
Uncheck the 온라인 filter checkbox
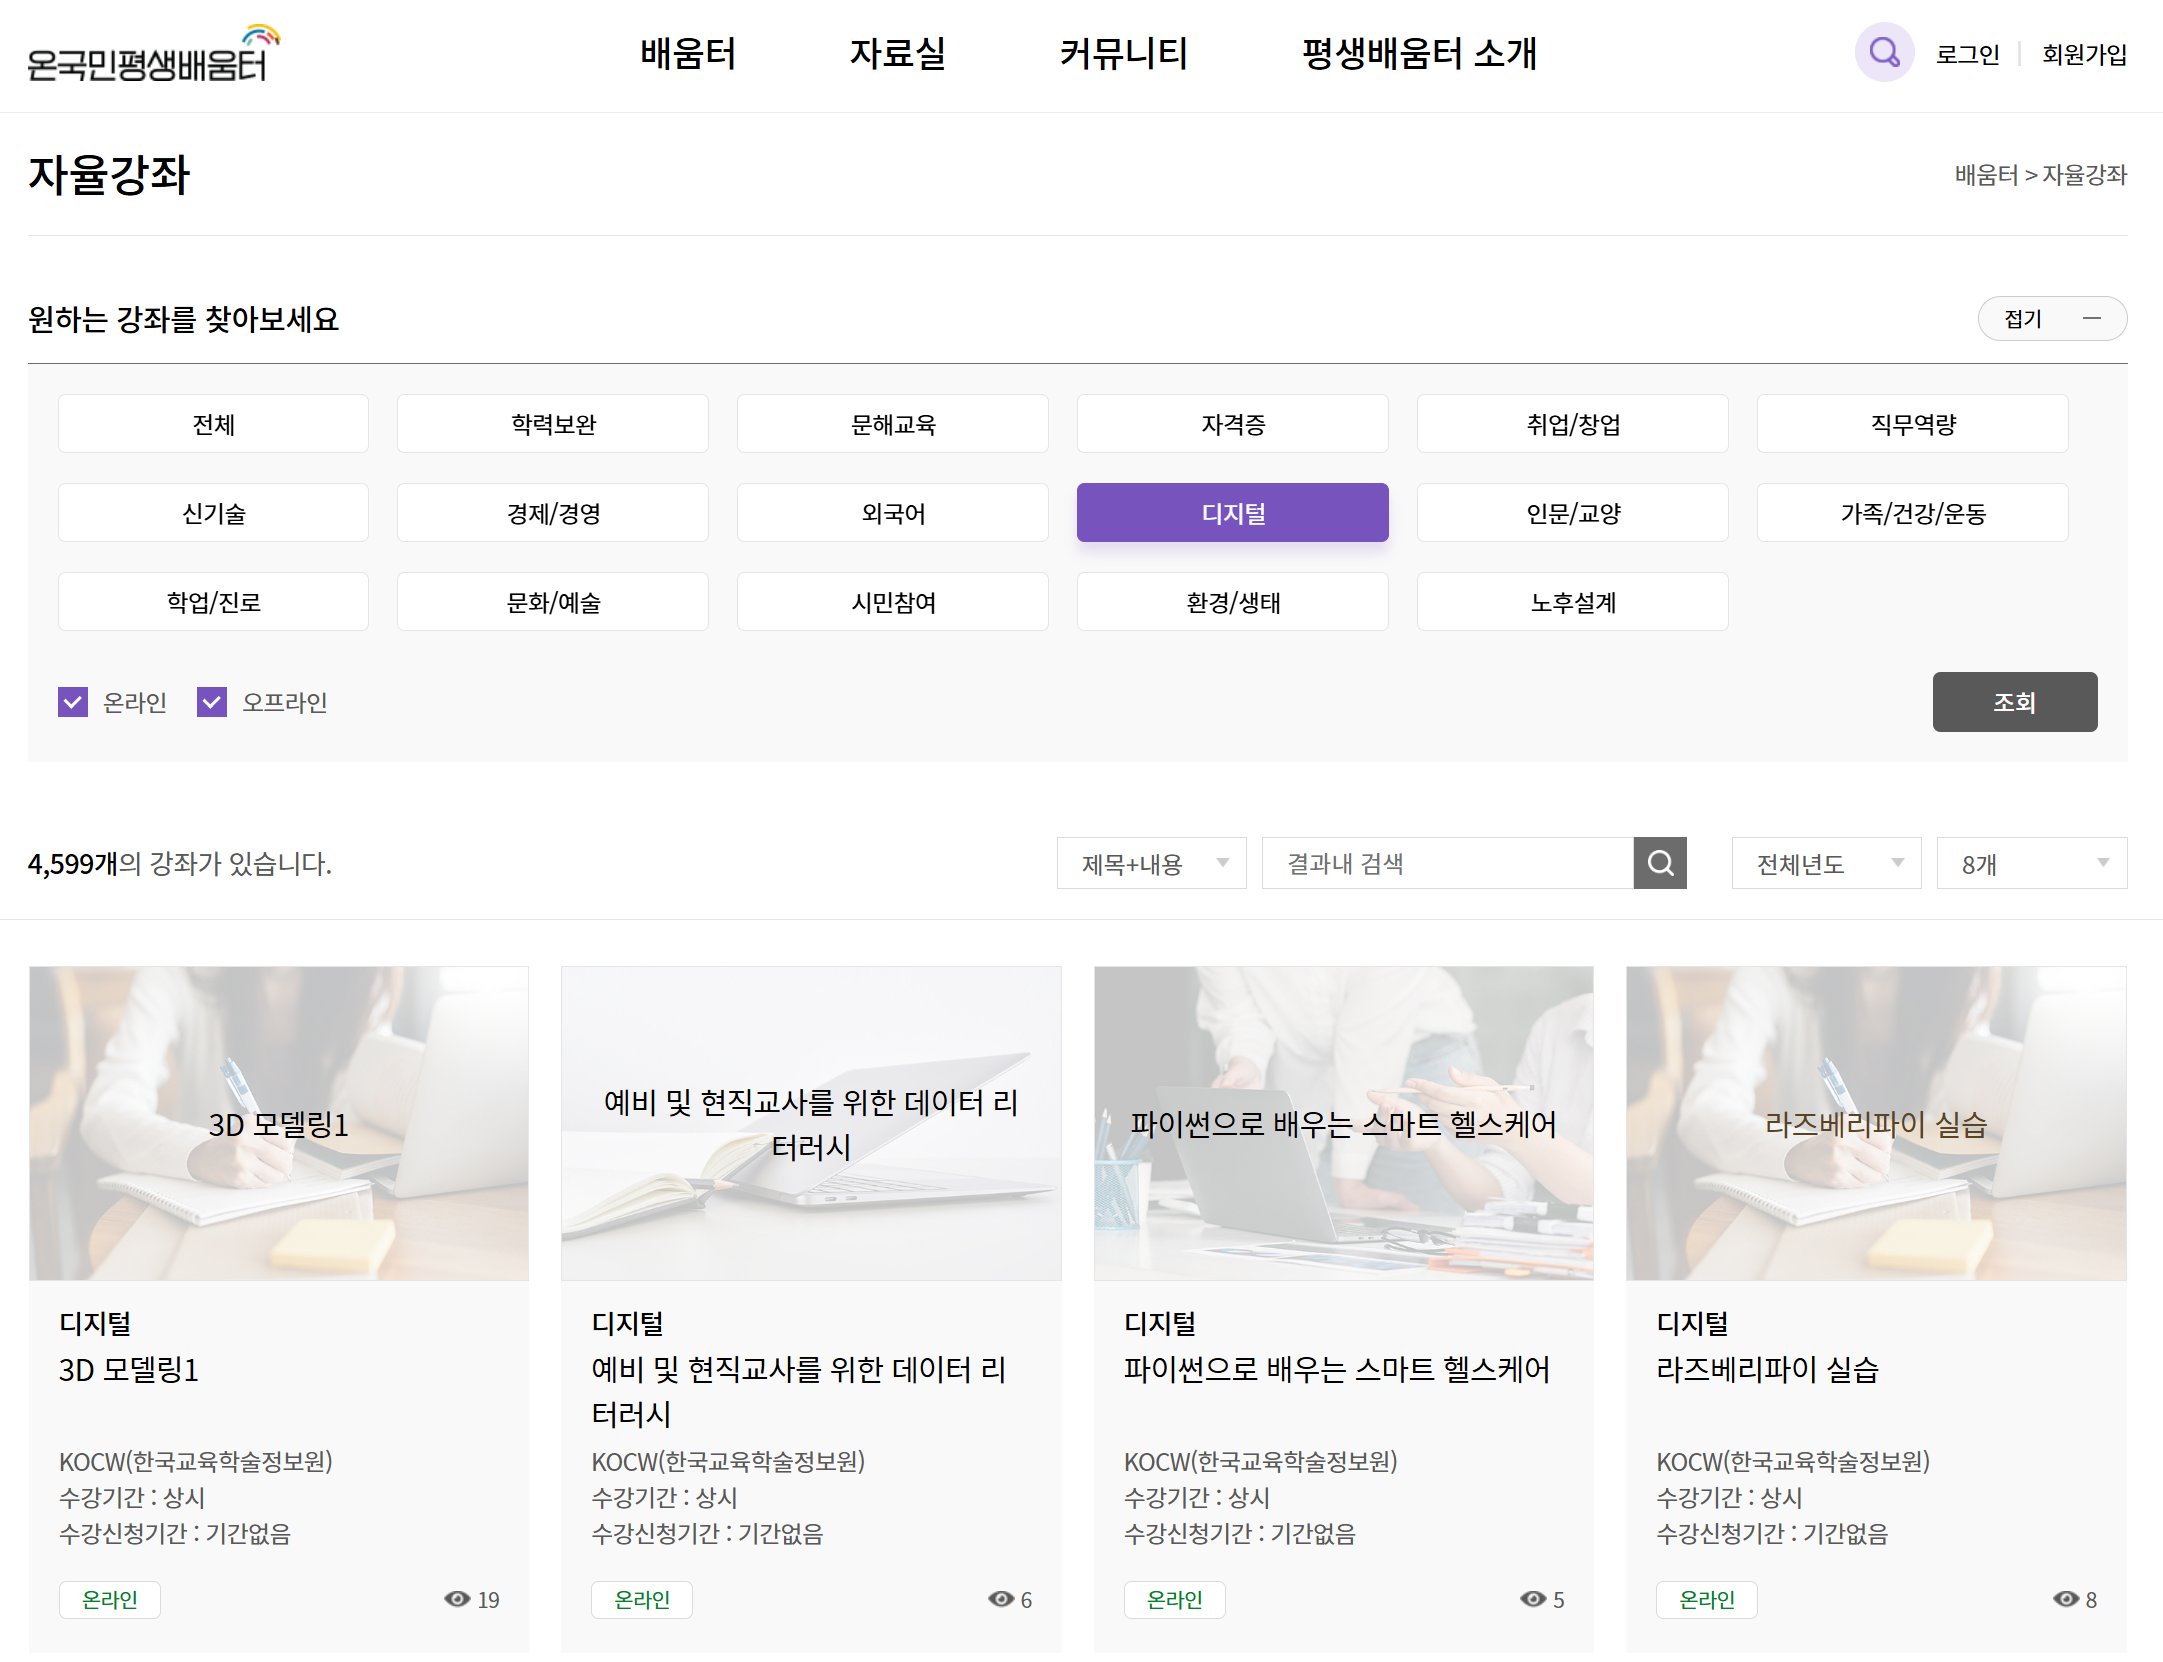tap(73, 701)
